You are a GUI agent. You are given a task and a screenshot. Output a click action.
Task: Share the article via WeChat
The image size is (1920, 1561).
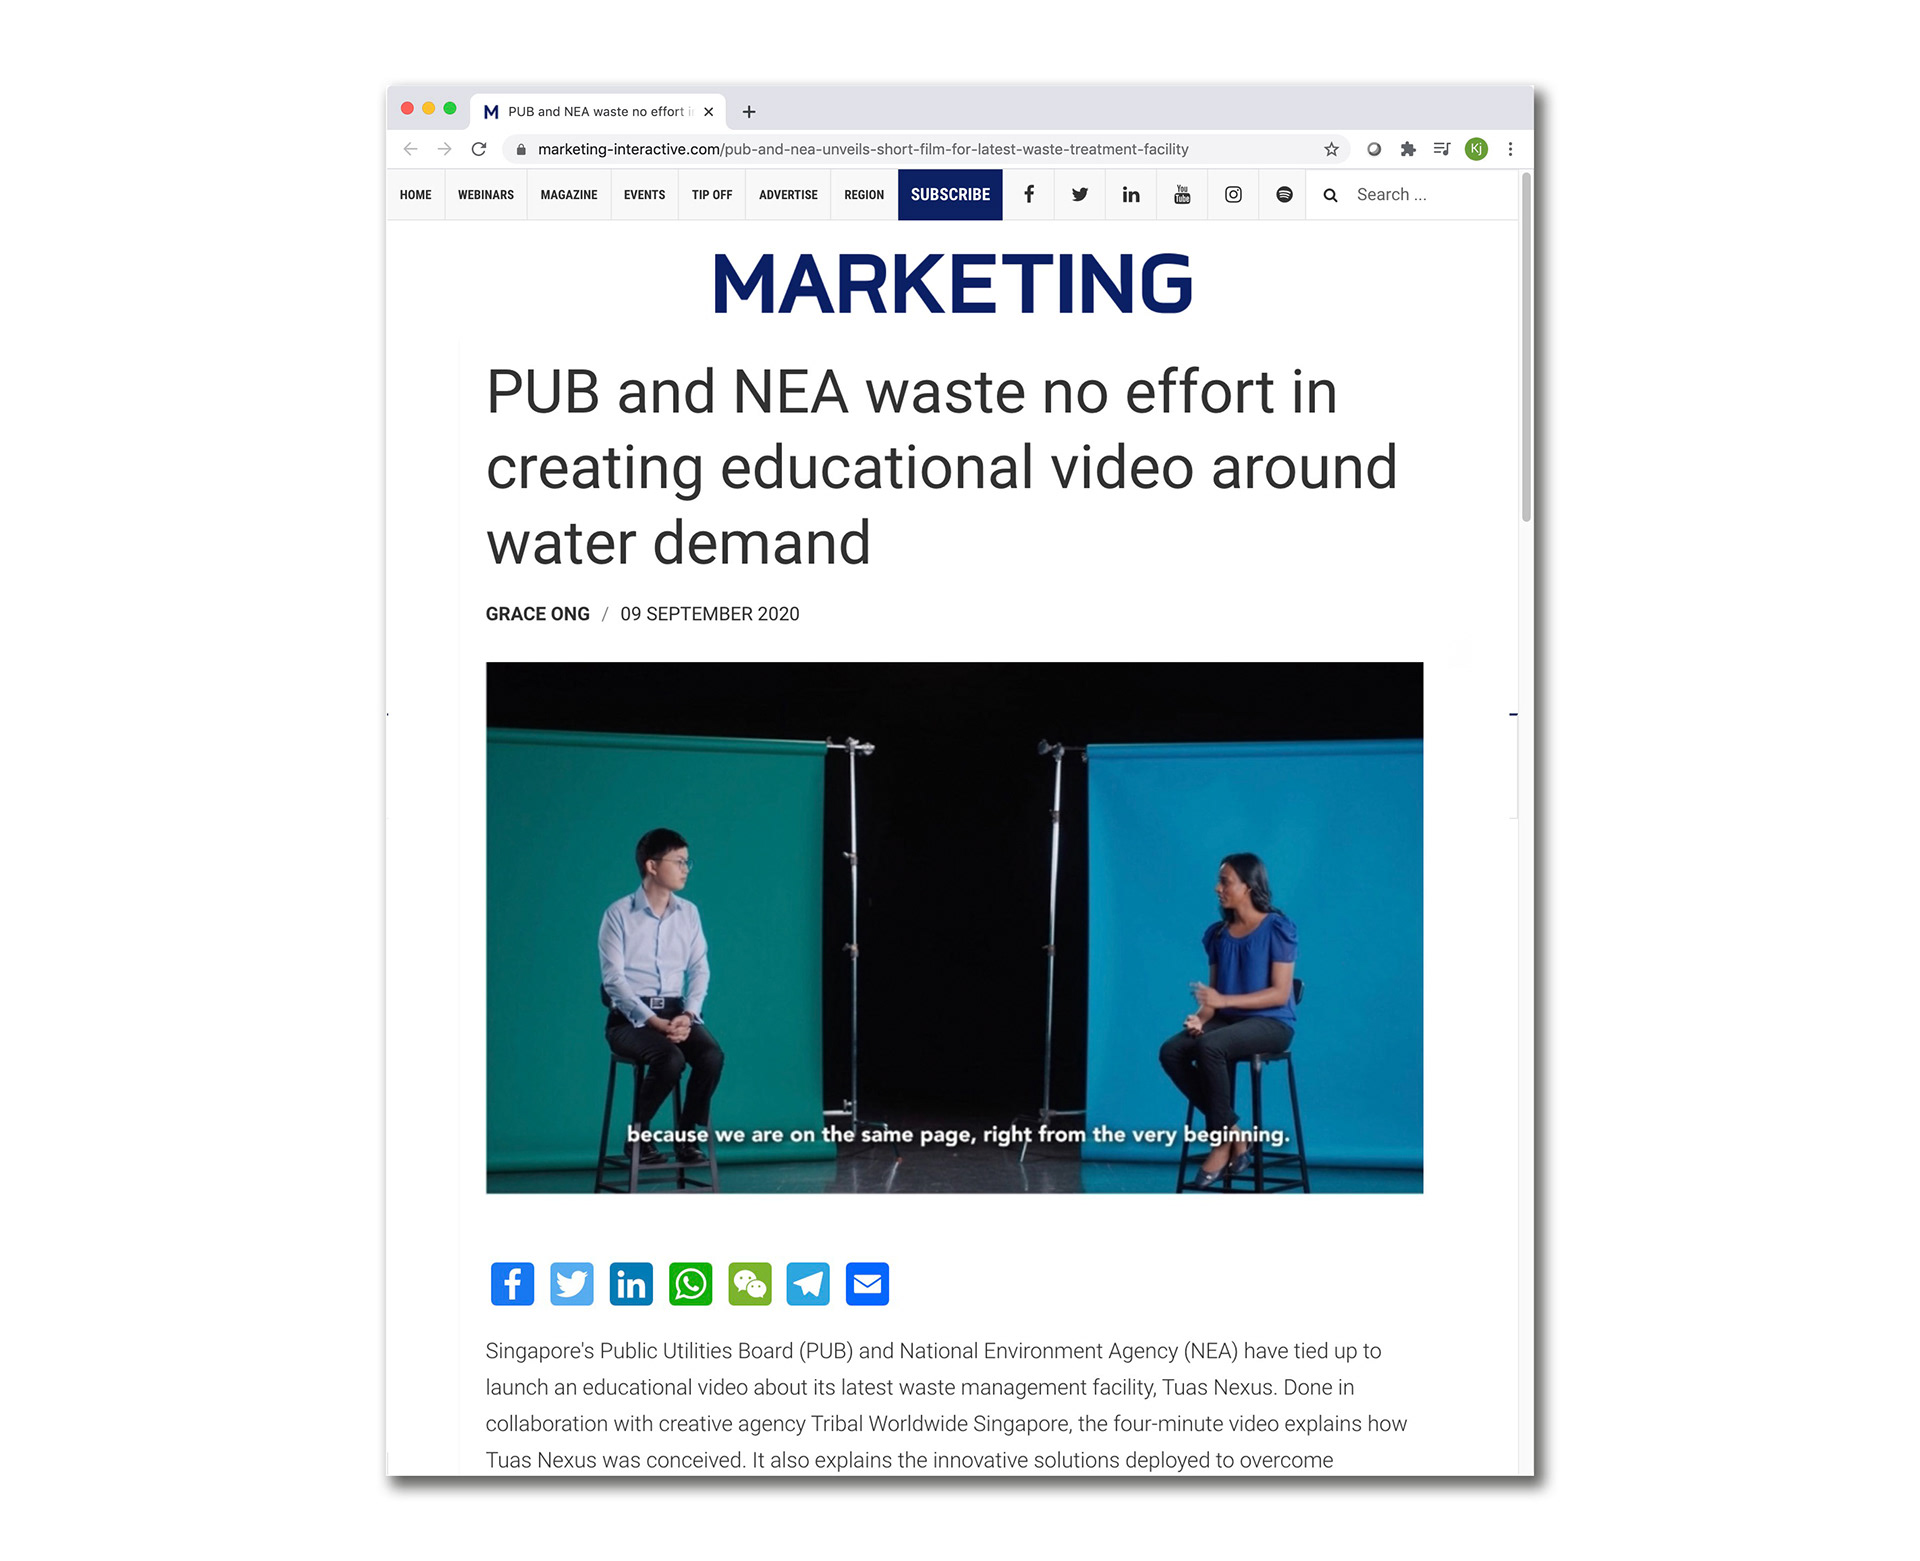pos(750,1284)
